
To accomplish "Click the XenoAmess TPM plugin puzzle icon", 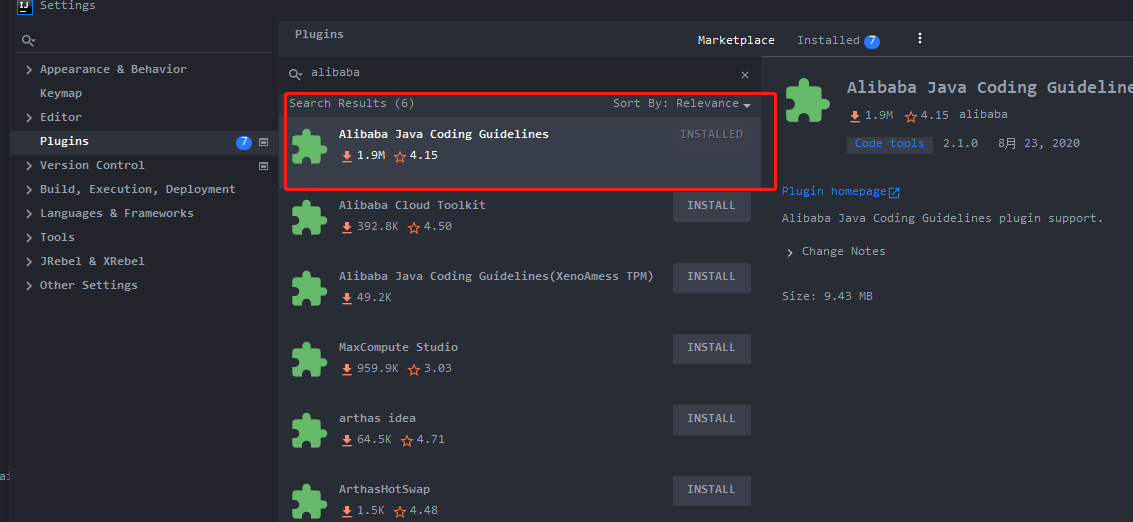I will (309, 288).
